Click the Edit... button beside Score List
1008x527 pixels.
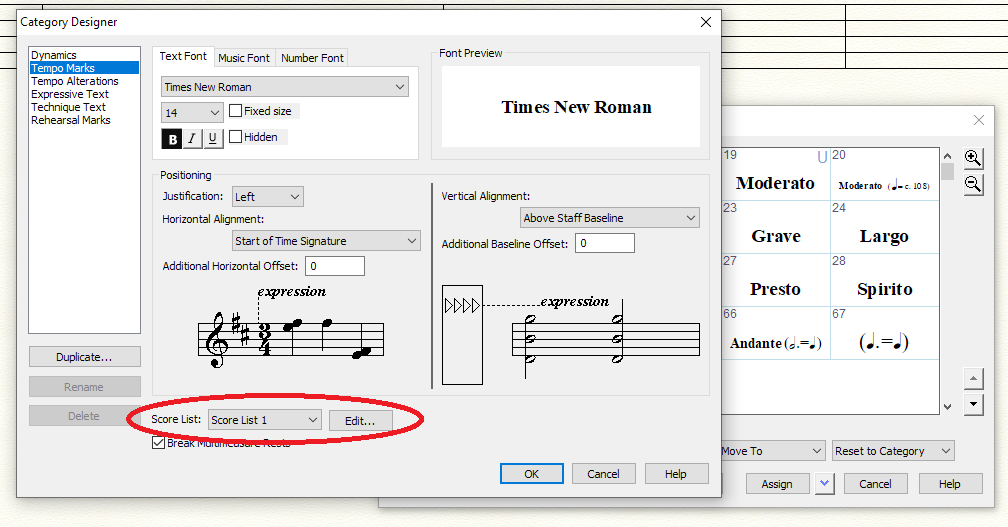[x=360, y=421]
